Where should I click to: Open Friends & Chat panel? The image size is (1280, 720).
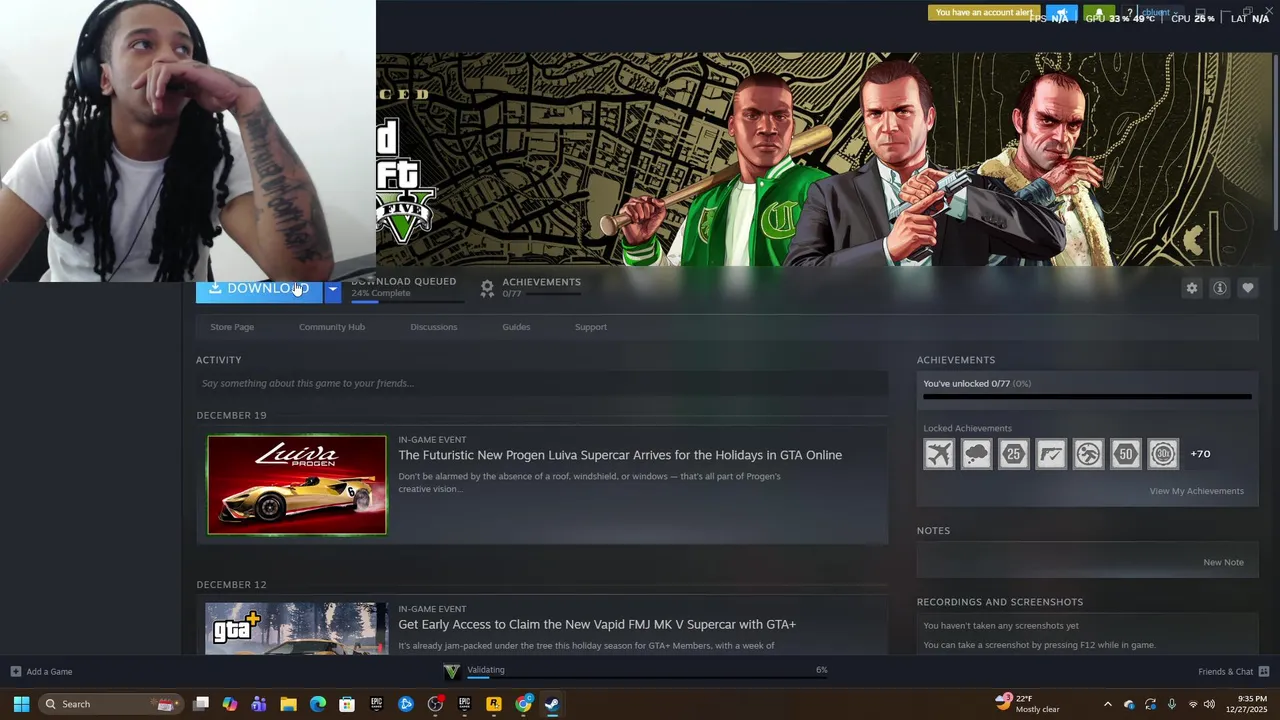pyautogui.click(x=1233, y=671)
